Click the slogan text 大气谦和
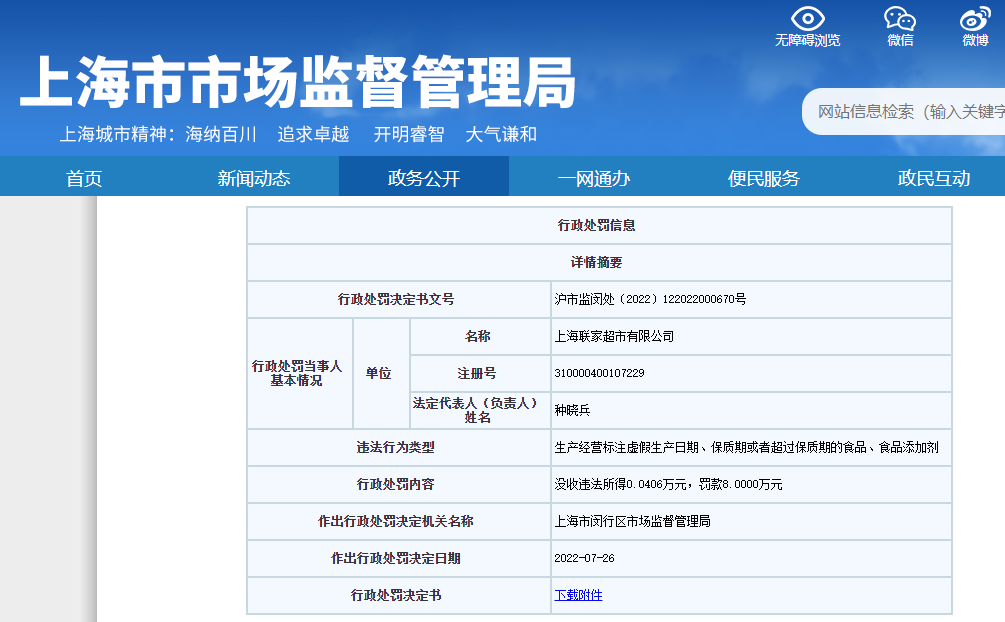 (x=501, y=134)
